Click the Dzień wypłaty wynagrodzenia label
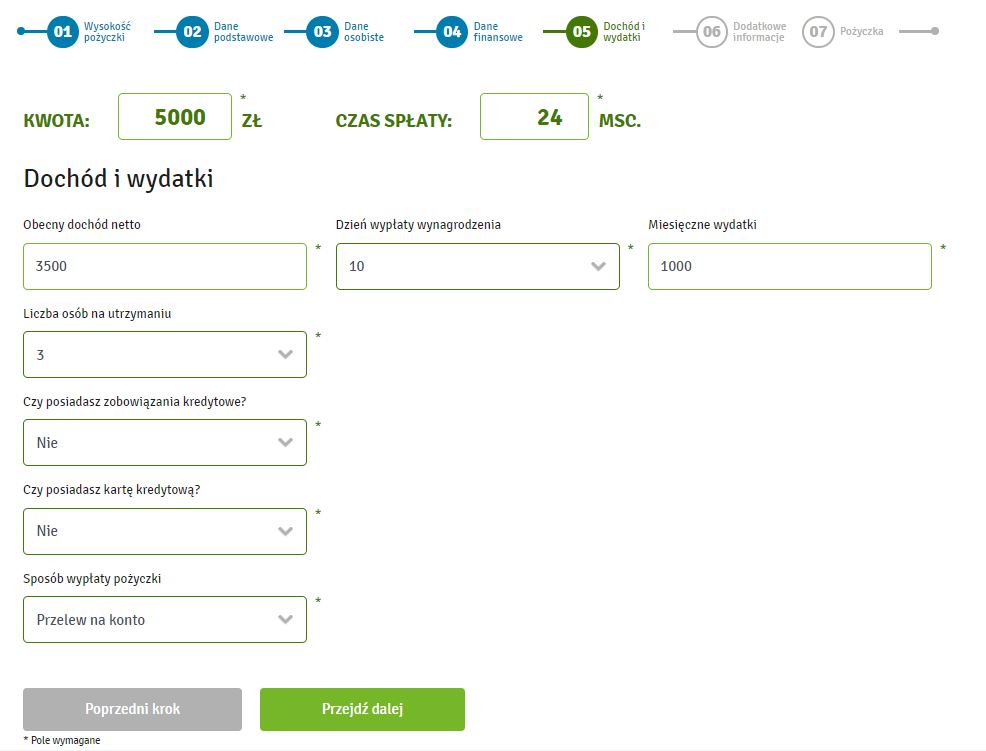This screenshot has height=751, width=986. tap(418, 225)
